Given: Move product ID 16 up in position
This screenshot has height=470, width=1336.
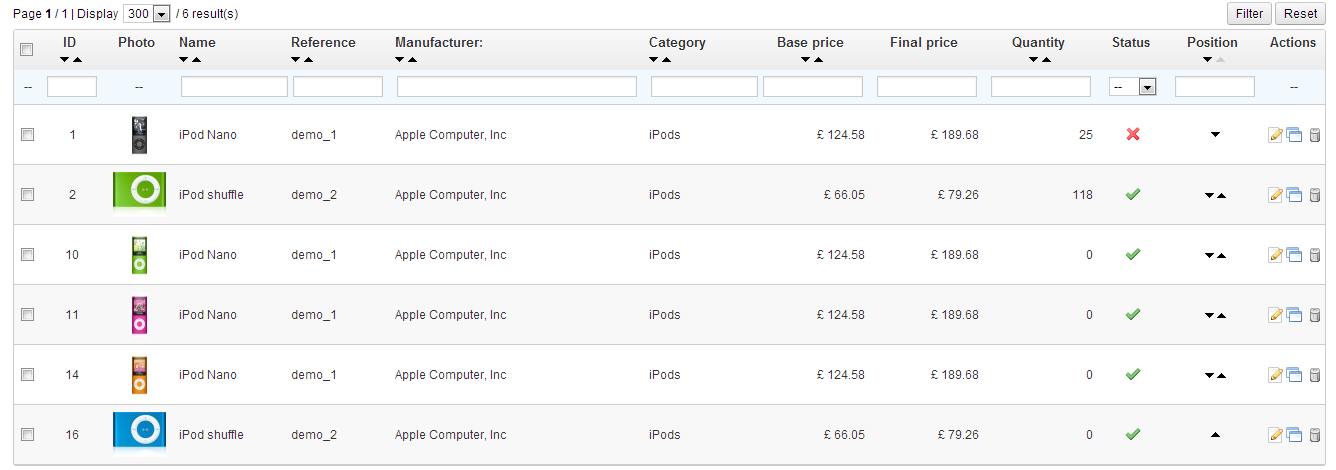Looking at the screenshot, I should click(1215, 435).
